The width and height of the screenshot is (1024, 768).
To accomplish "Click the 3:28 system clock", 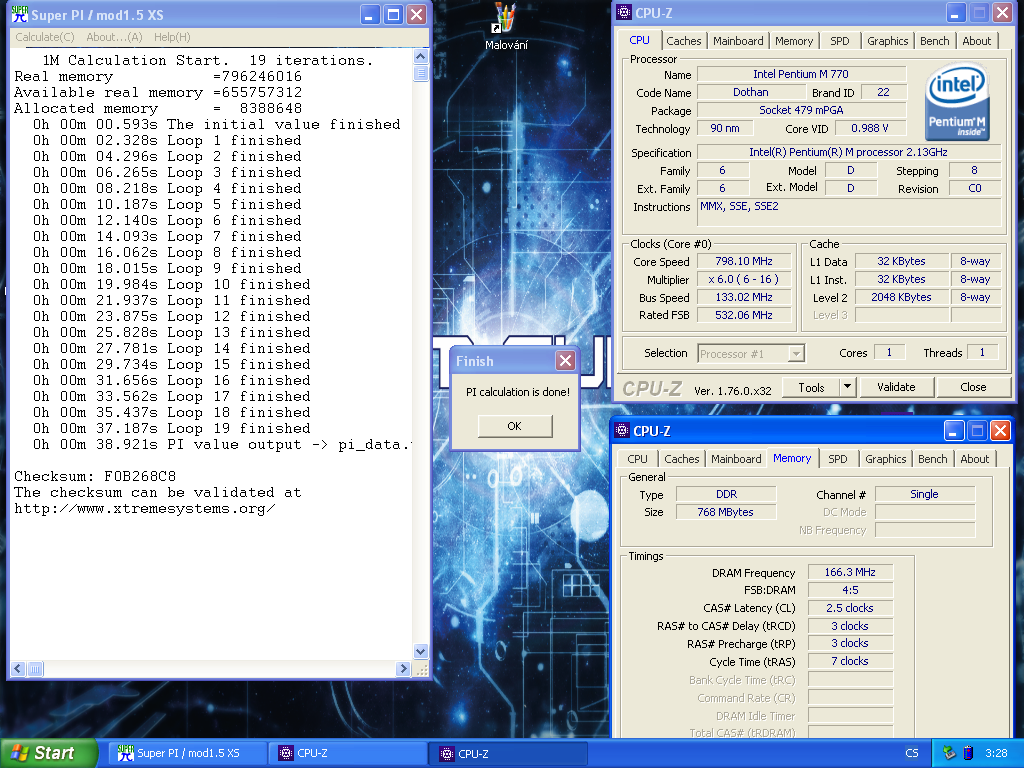I will pos(996,753).
